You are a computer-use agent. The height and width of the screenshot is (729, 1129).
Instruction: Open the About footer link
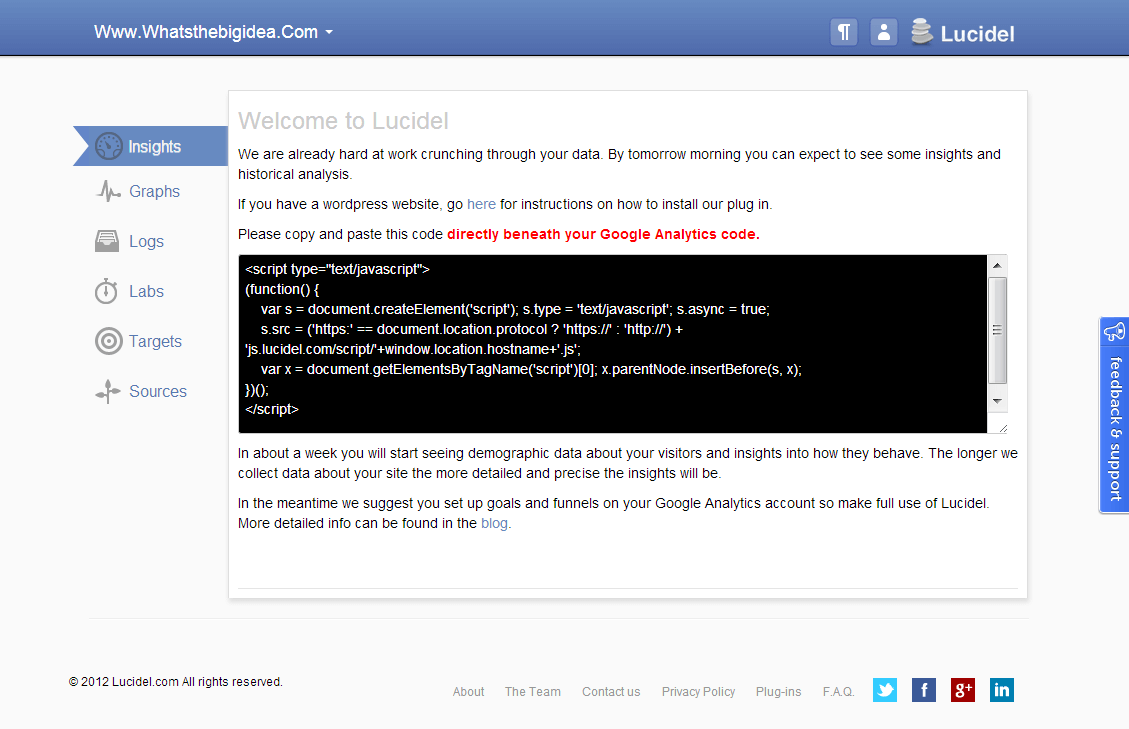click(x=468, y=692)
